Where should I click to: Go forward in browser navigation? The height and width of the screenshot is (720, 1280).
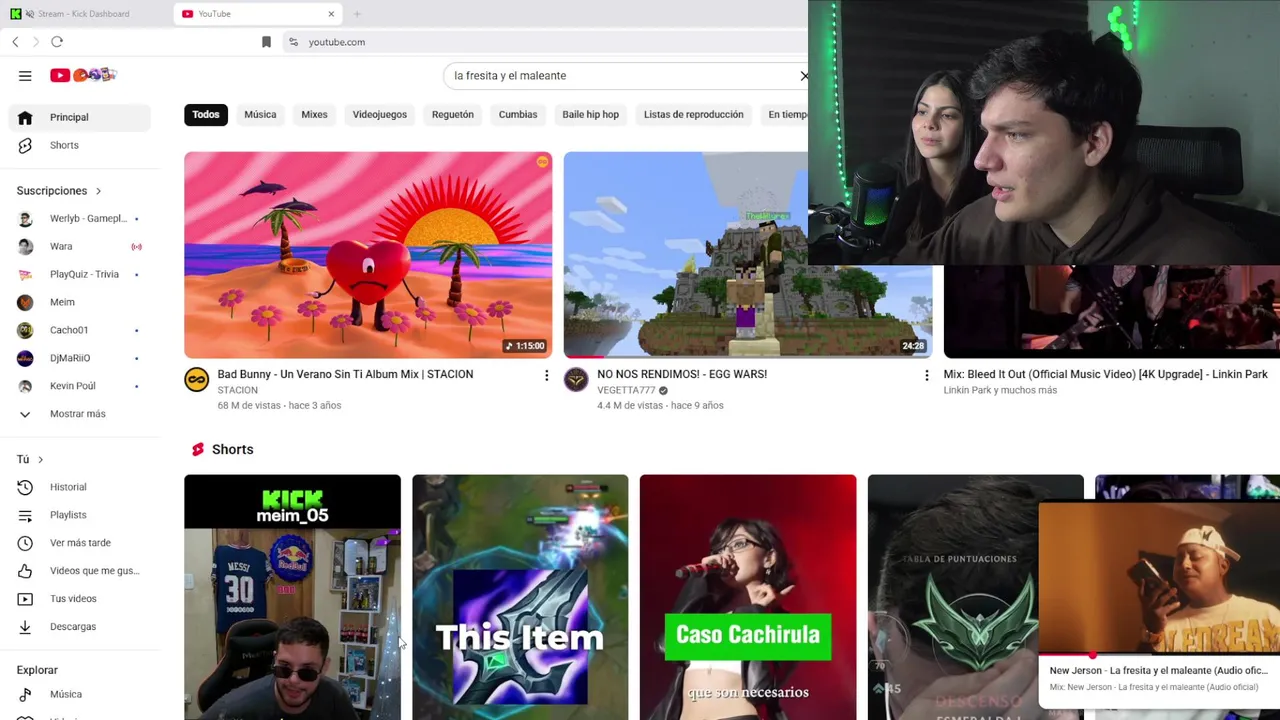tap(35, 42)
